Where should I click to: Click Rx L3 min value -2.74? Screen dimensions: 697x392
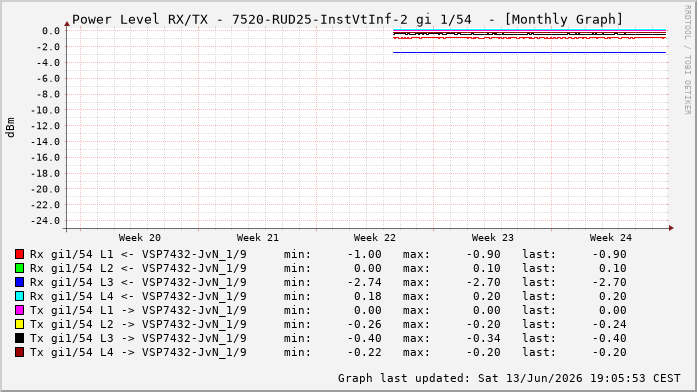point(364,282)
